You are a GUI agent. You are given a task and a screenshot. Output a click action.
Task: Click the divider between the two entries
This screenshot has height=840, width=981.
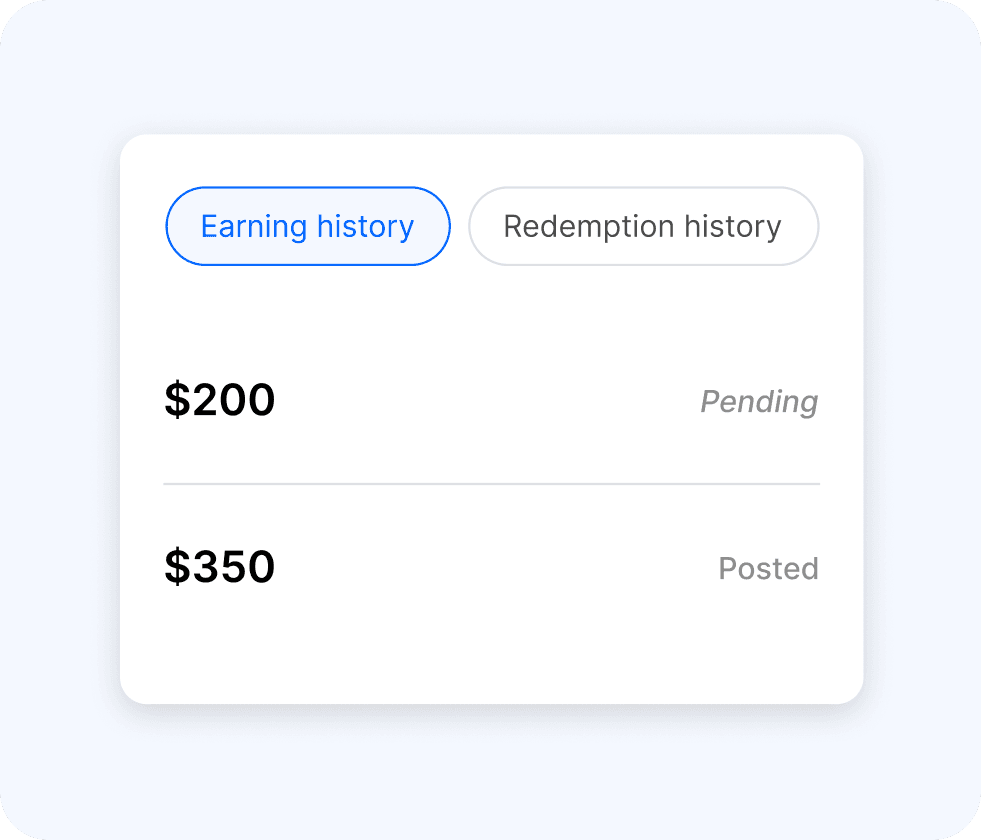(490, 484)
